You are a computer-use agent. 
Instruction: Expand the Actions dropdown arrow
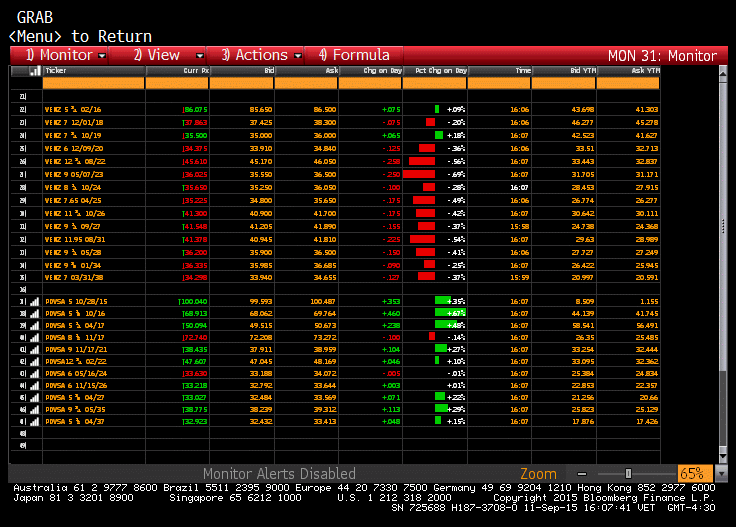coord(298,56)
